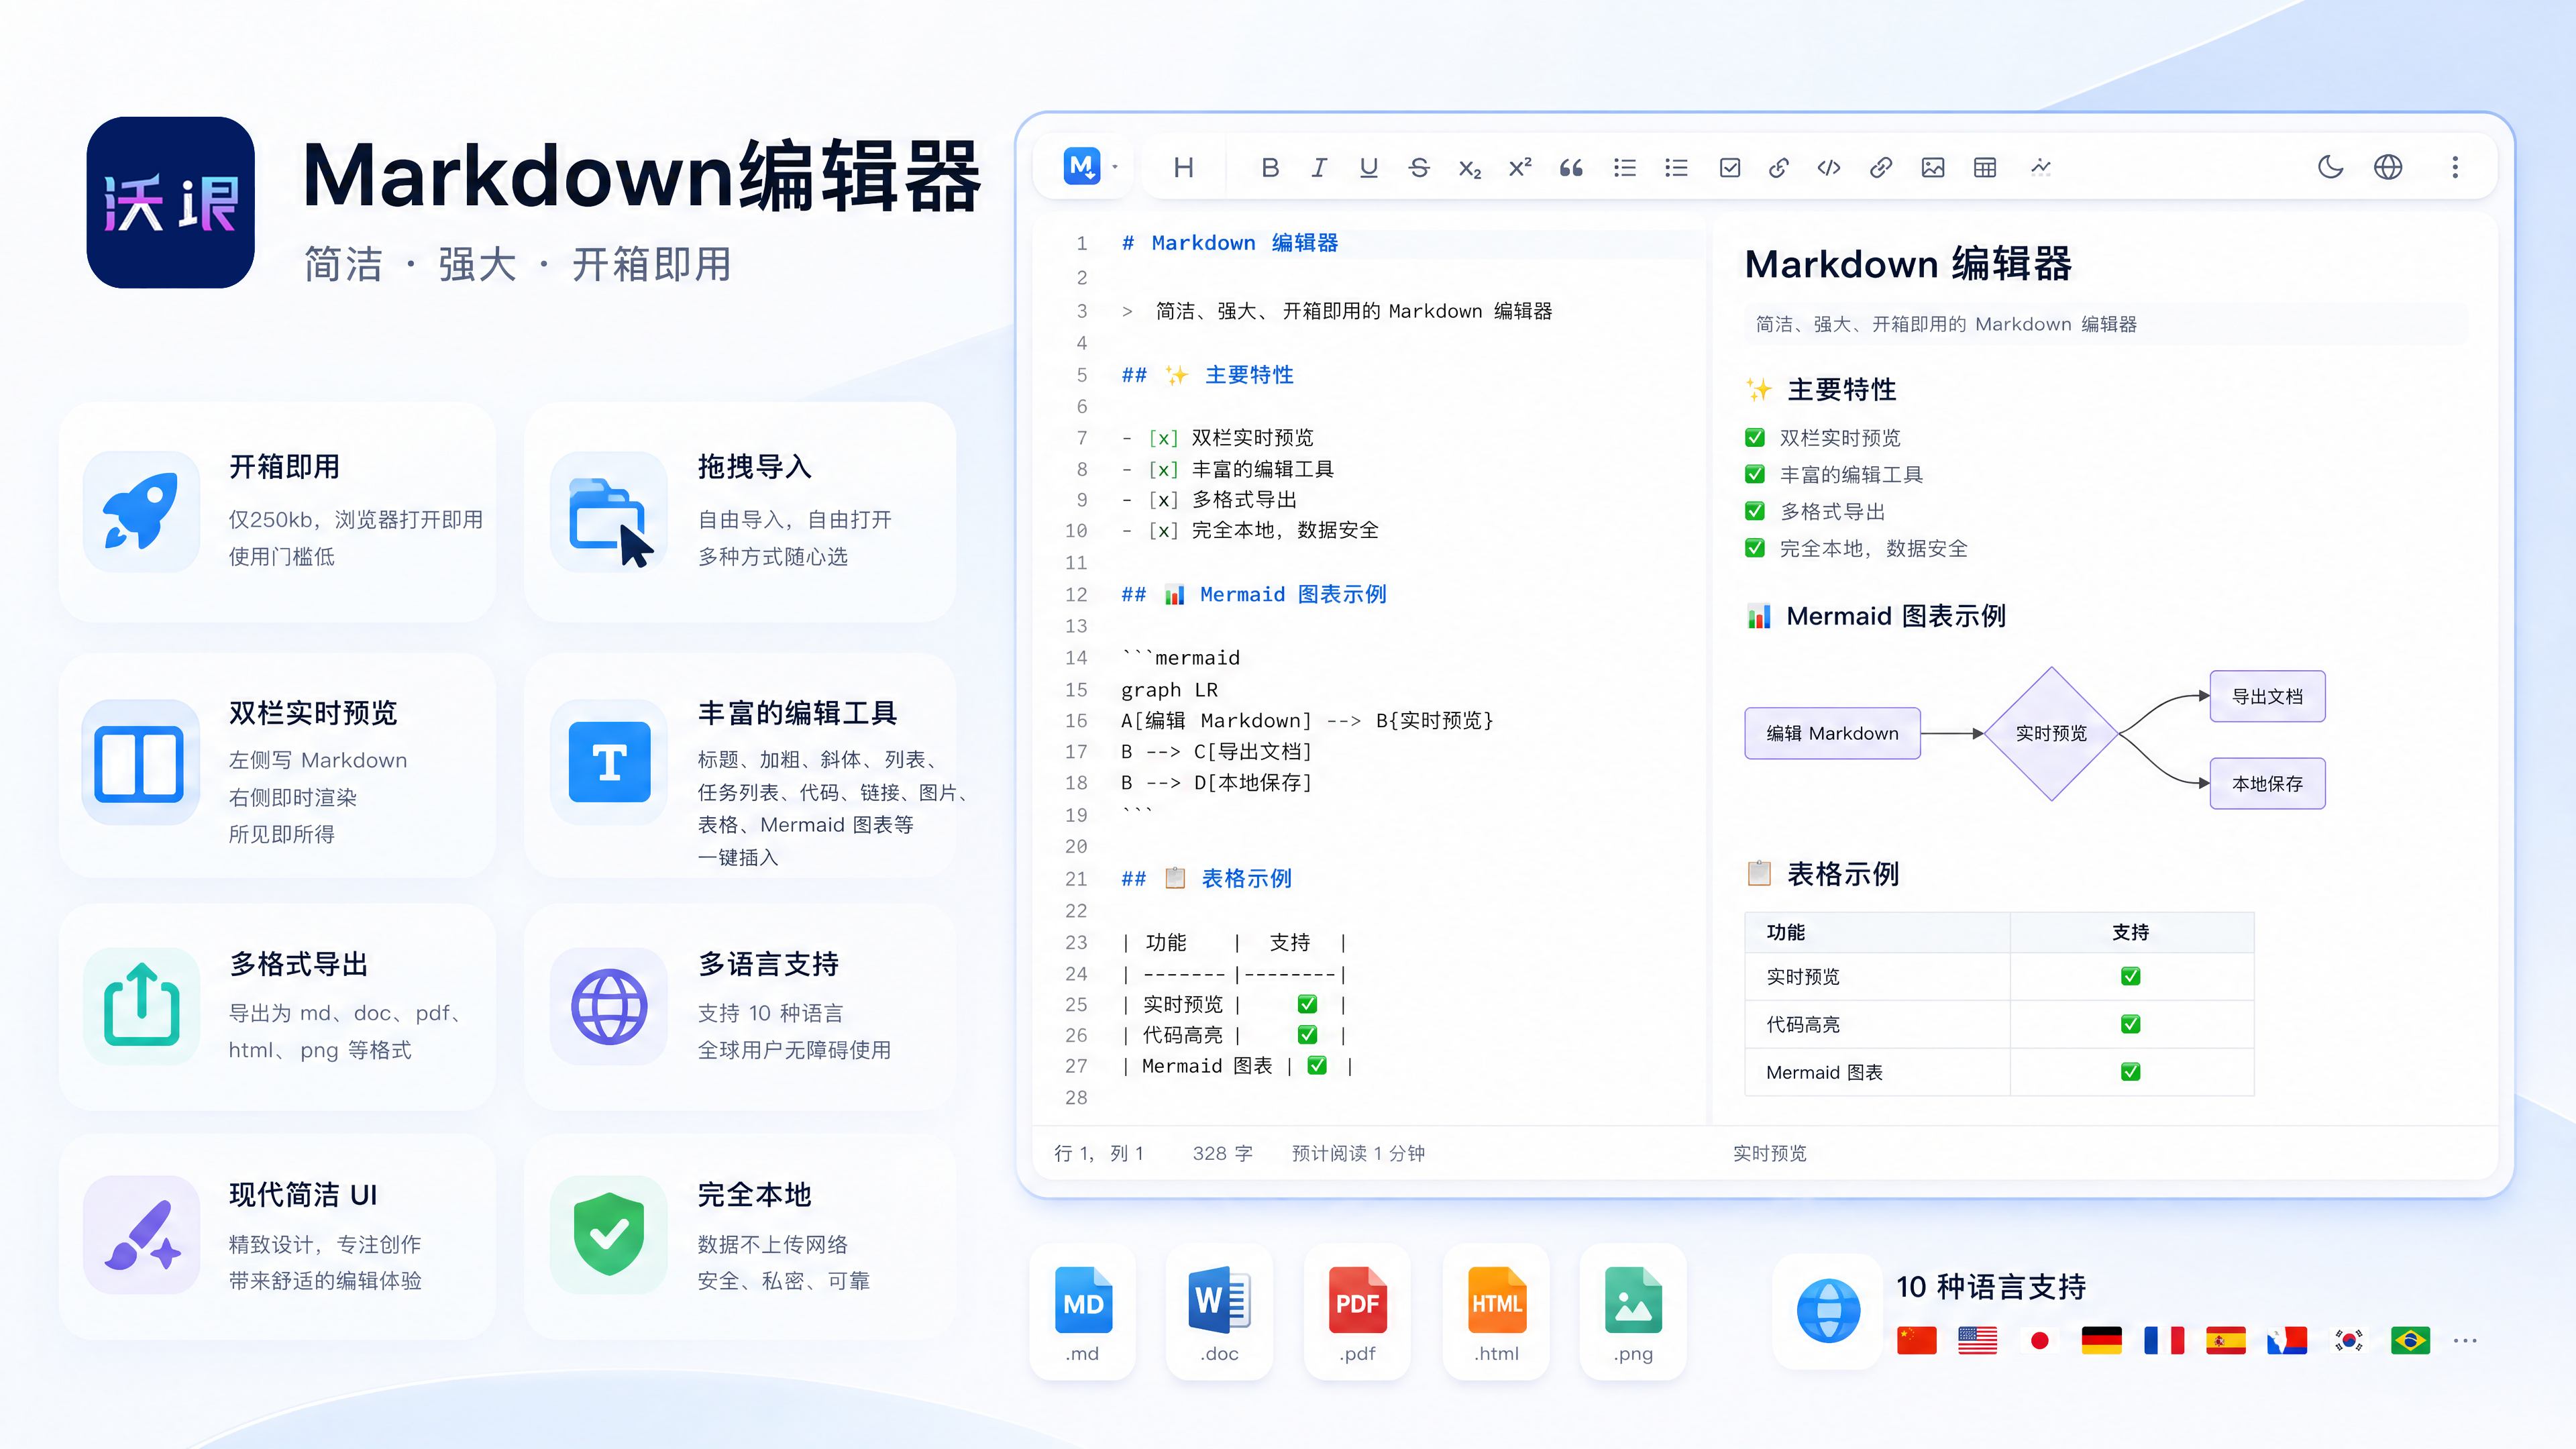The width and height of the screenshot is (2576, 1449).
Task: Toggle bold formatting
Action: click(x=1270, y=167)
